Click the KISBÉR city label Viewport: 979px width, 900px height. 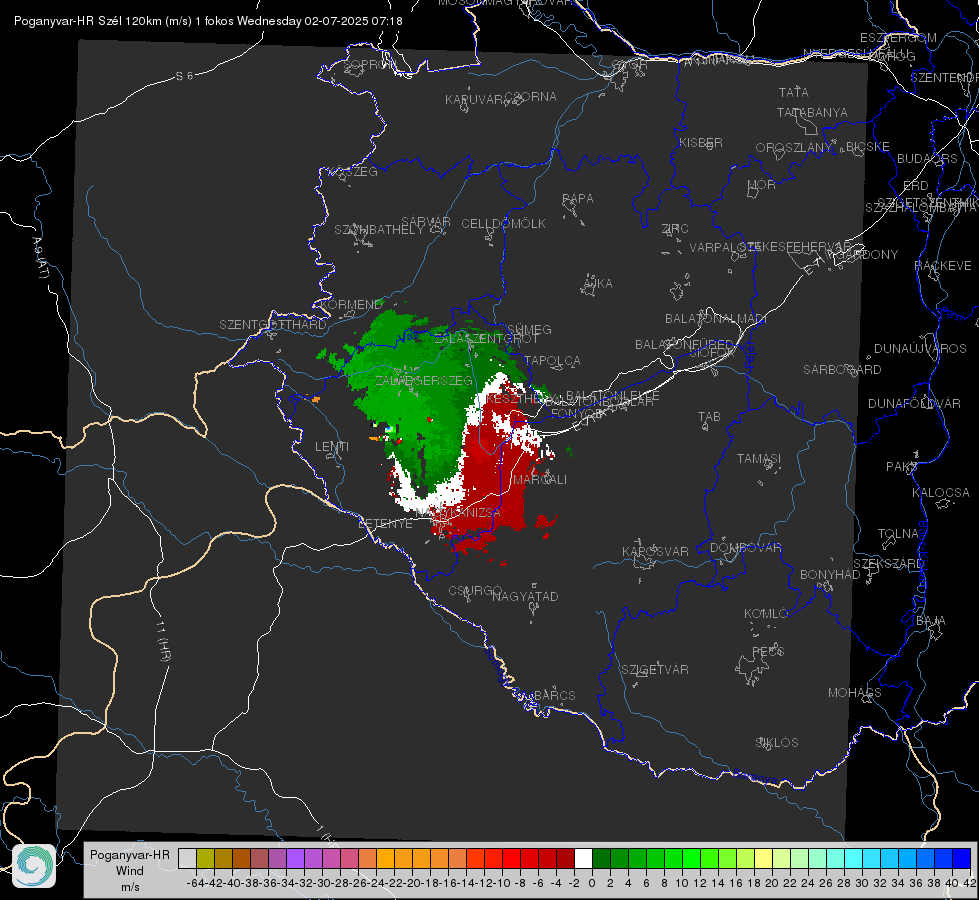tap(701, 143)
